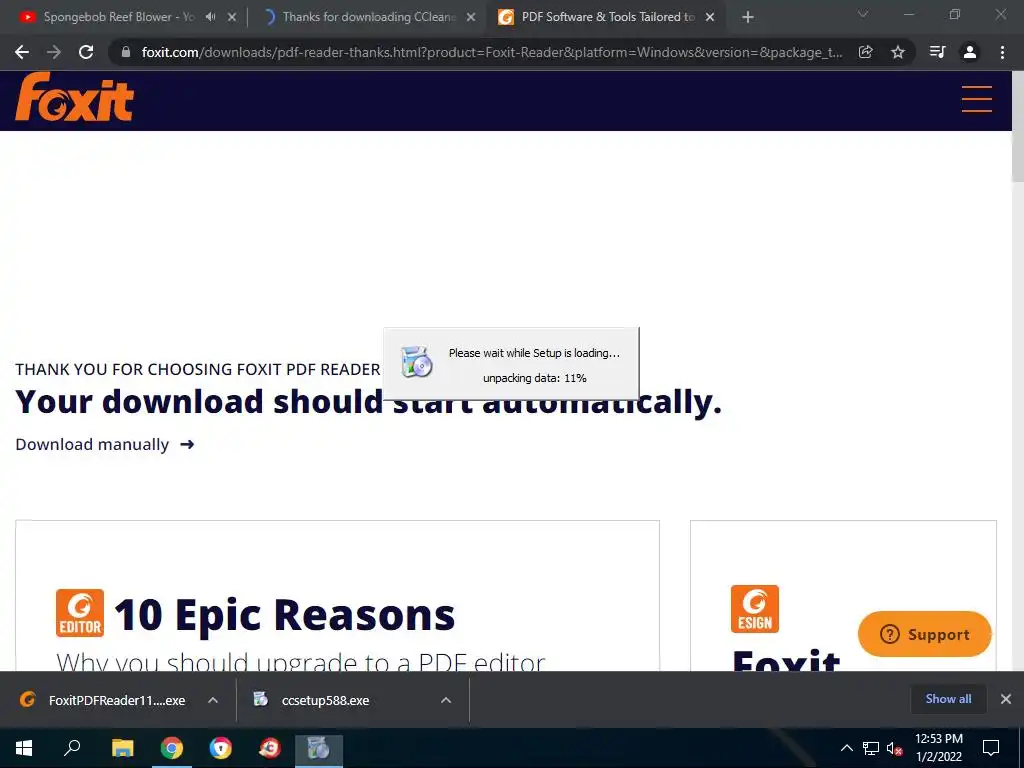Click the foxit.com address bar
1024x768 pixels.
(491, 52)
